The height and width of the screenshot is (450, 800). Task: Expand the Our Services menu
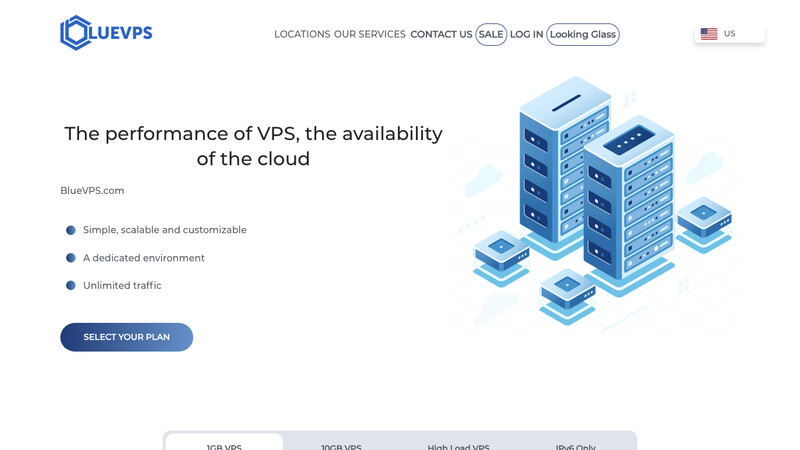click(370, 34)
